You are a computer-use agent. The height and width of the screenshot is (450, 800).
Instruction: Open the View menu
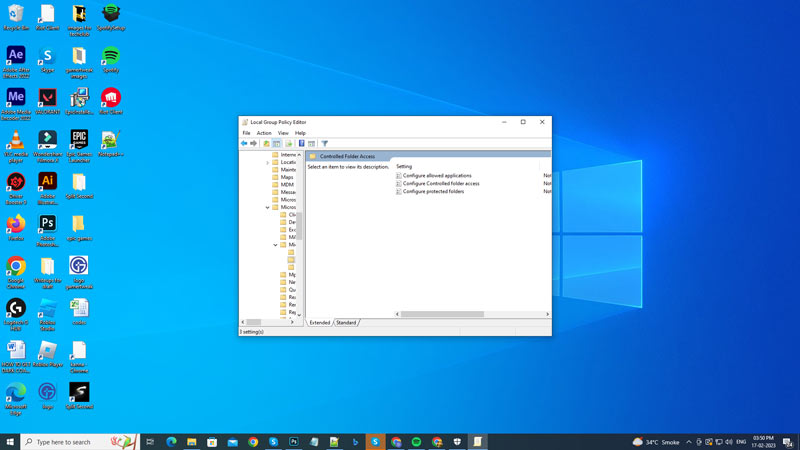point(283,133)
